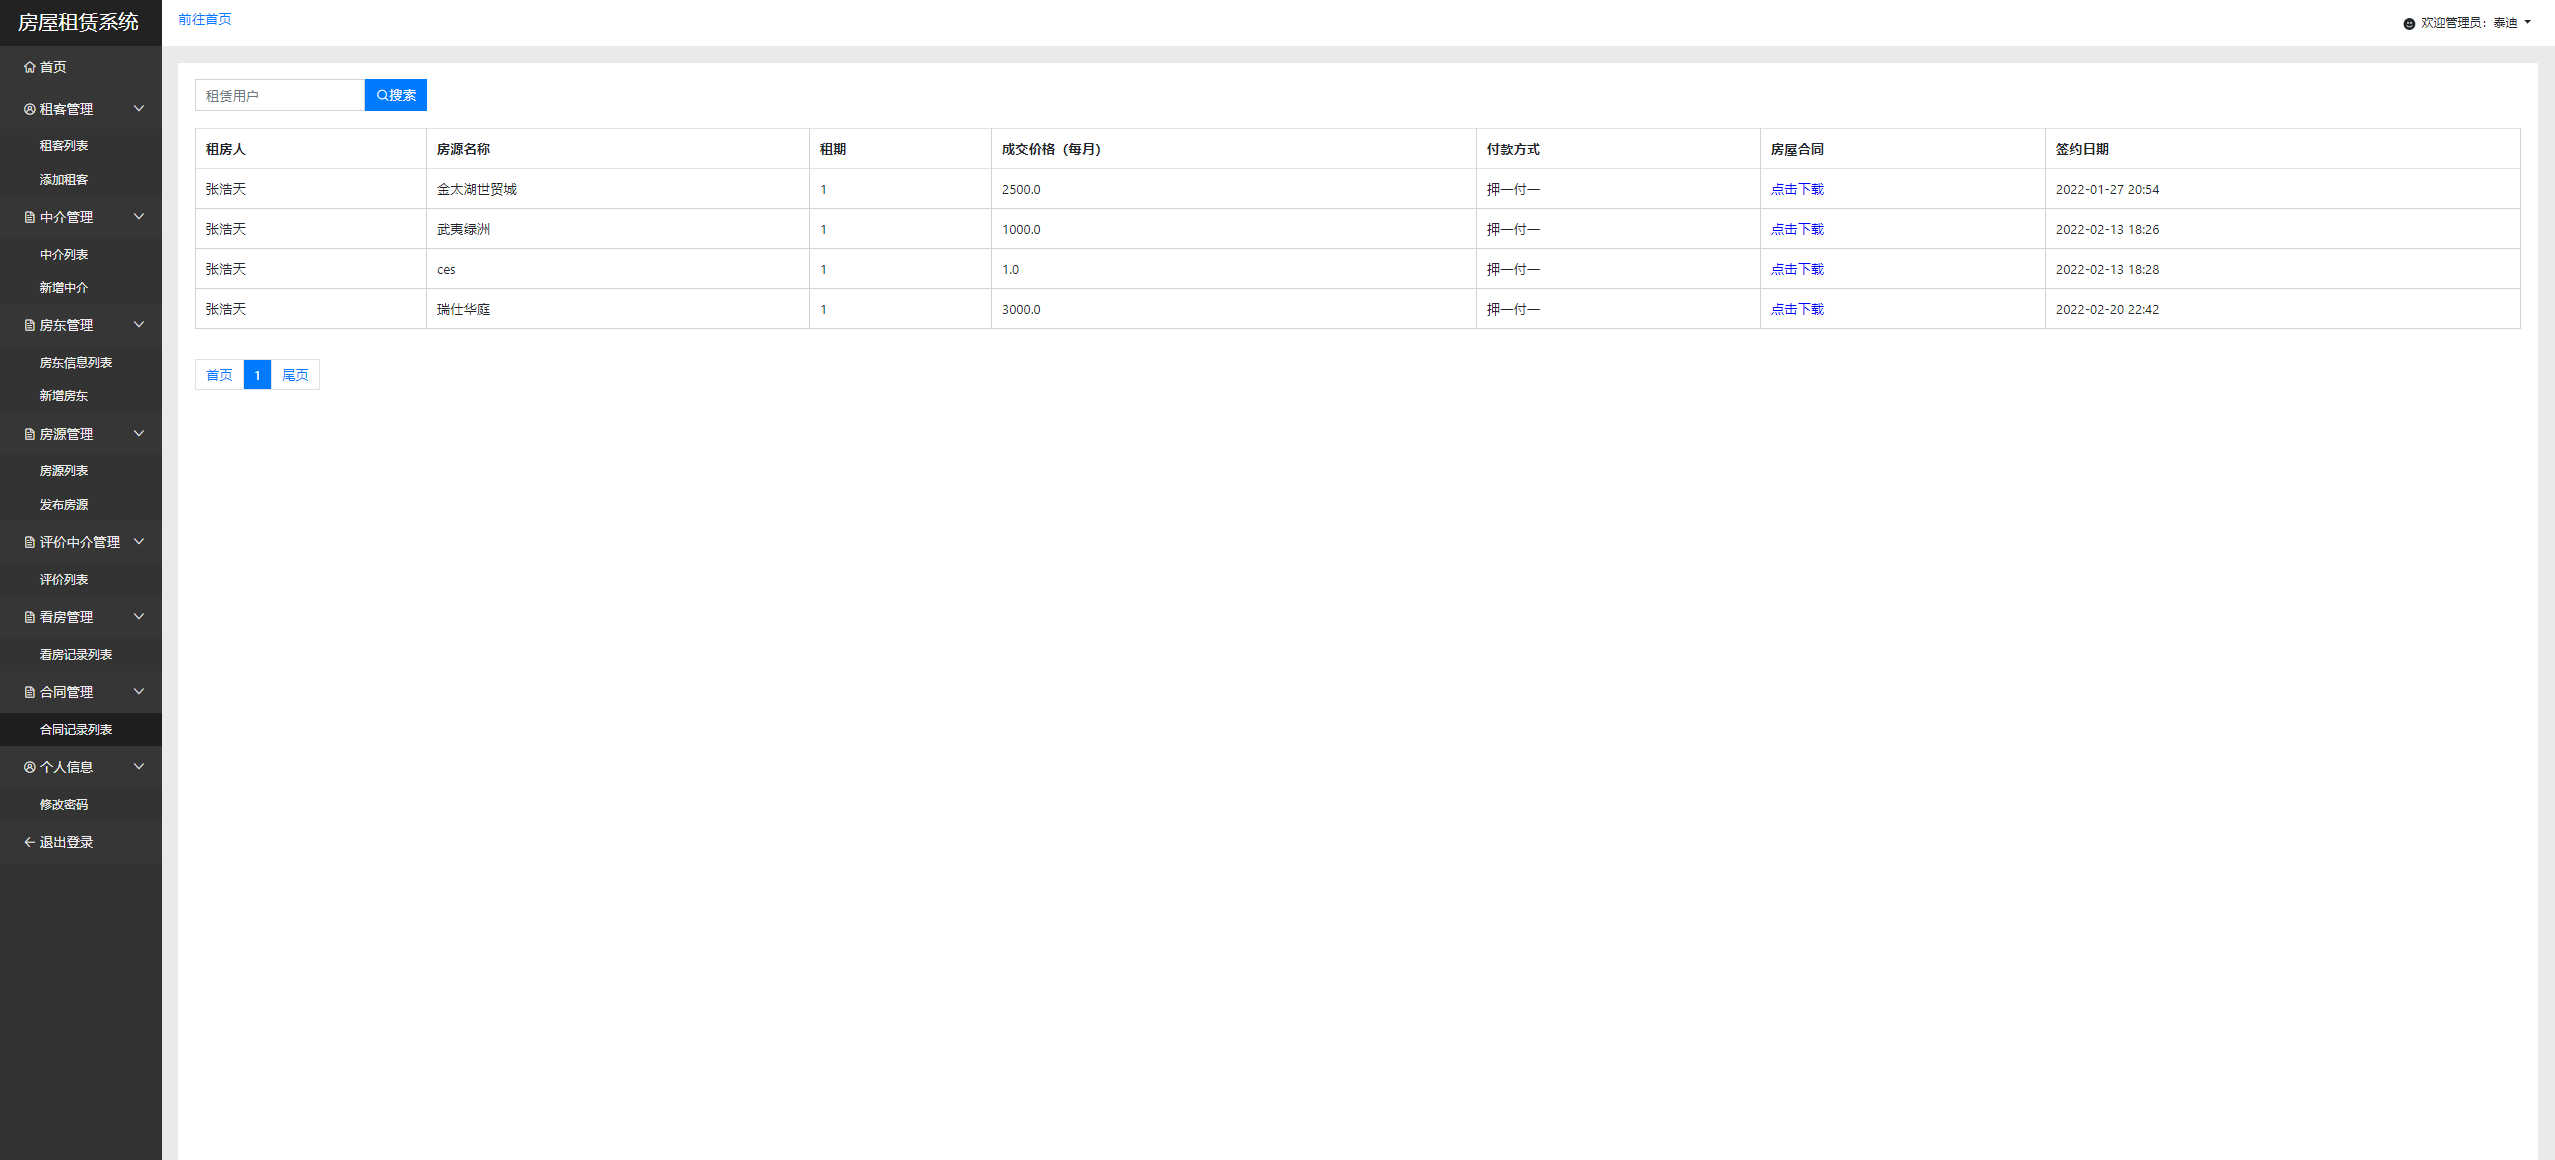
Task: Click the smiley avatar icon in header
Action: 2409,23
